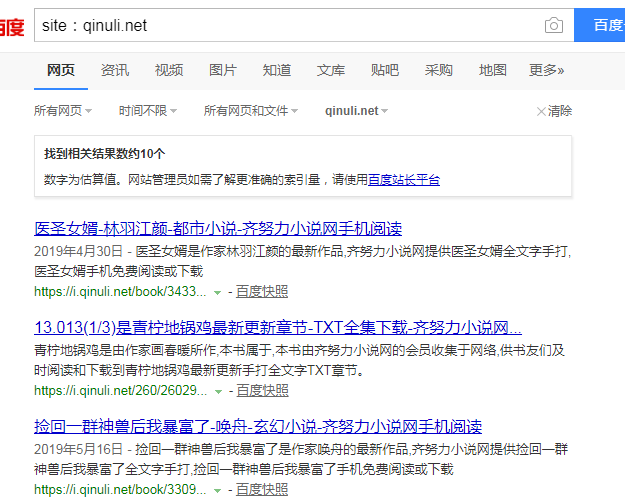Click the date 2019年4月30日
This screenshot has height=502, width=625.
point(79,251)
